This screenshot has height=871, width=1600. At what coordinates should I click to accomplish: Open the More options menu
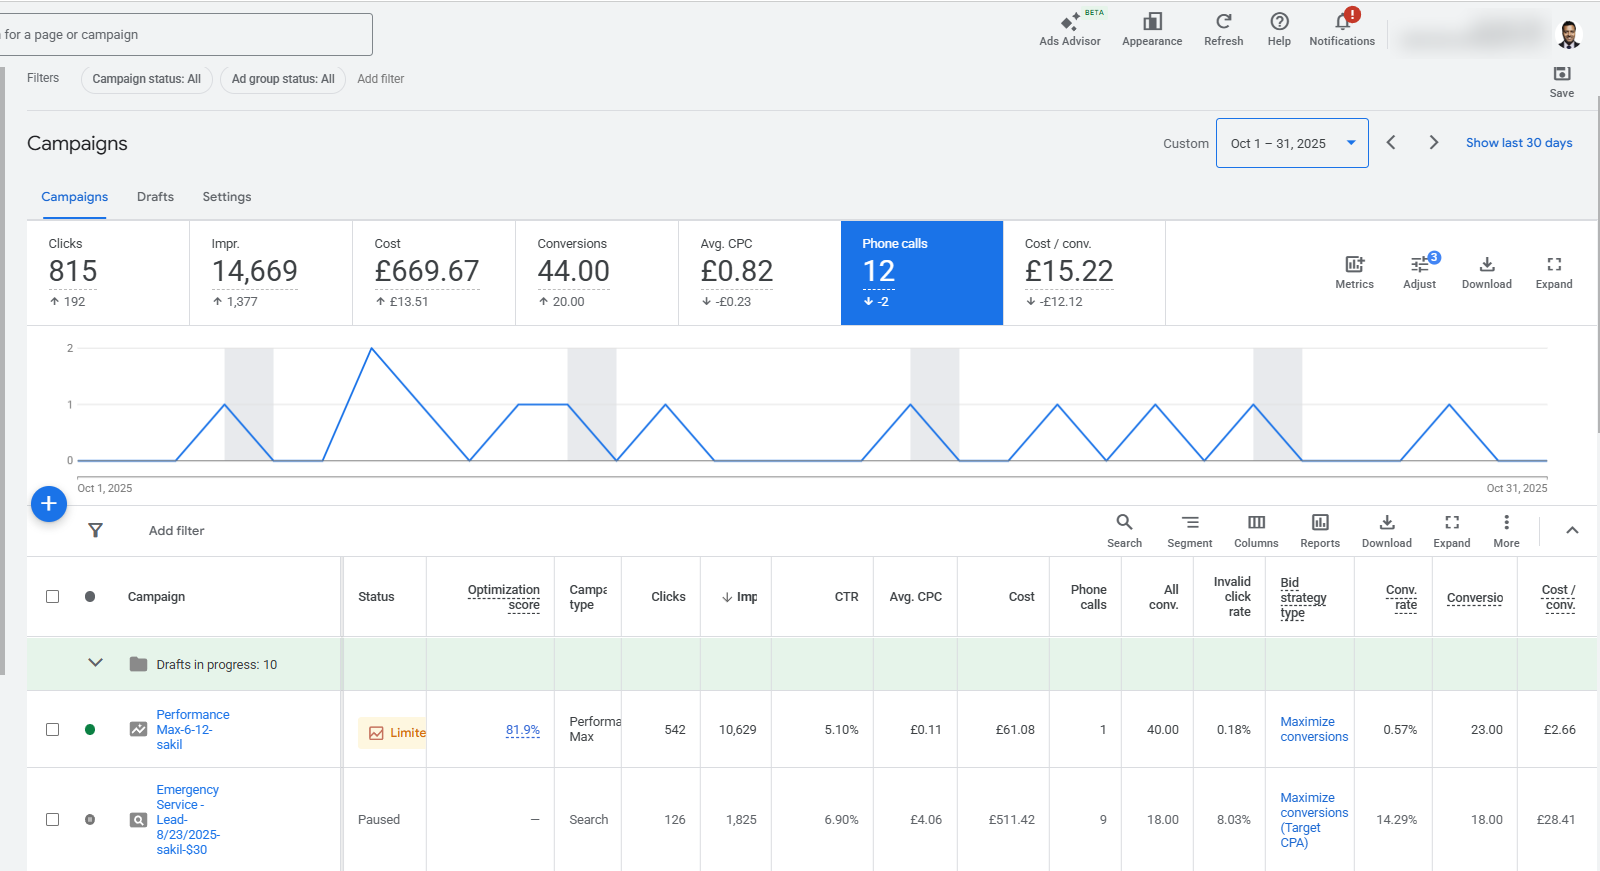[1506, 530]
